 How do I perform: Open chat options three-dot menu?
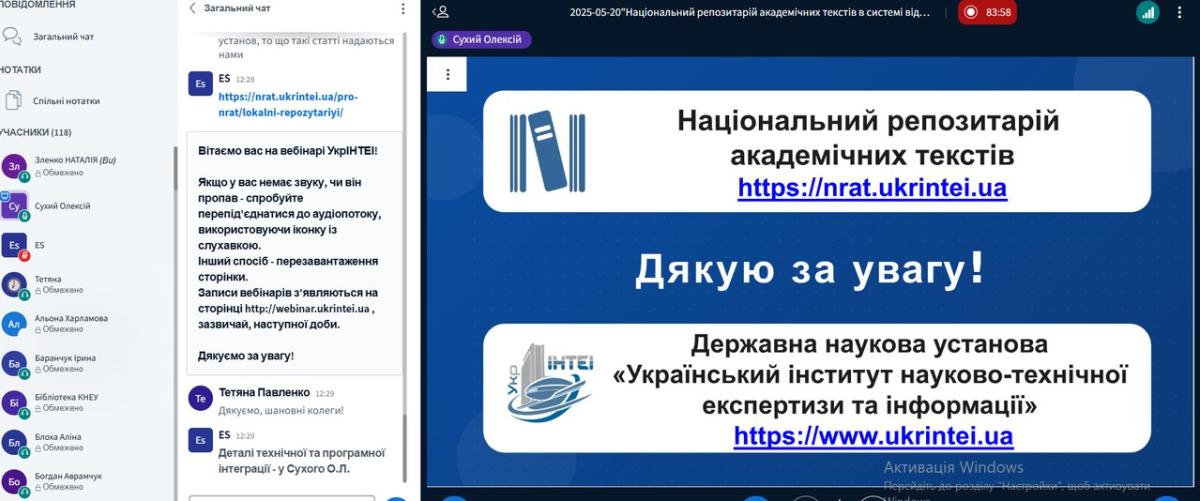point(403,9)
